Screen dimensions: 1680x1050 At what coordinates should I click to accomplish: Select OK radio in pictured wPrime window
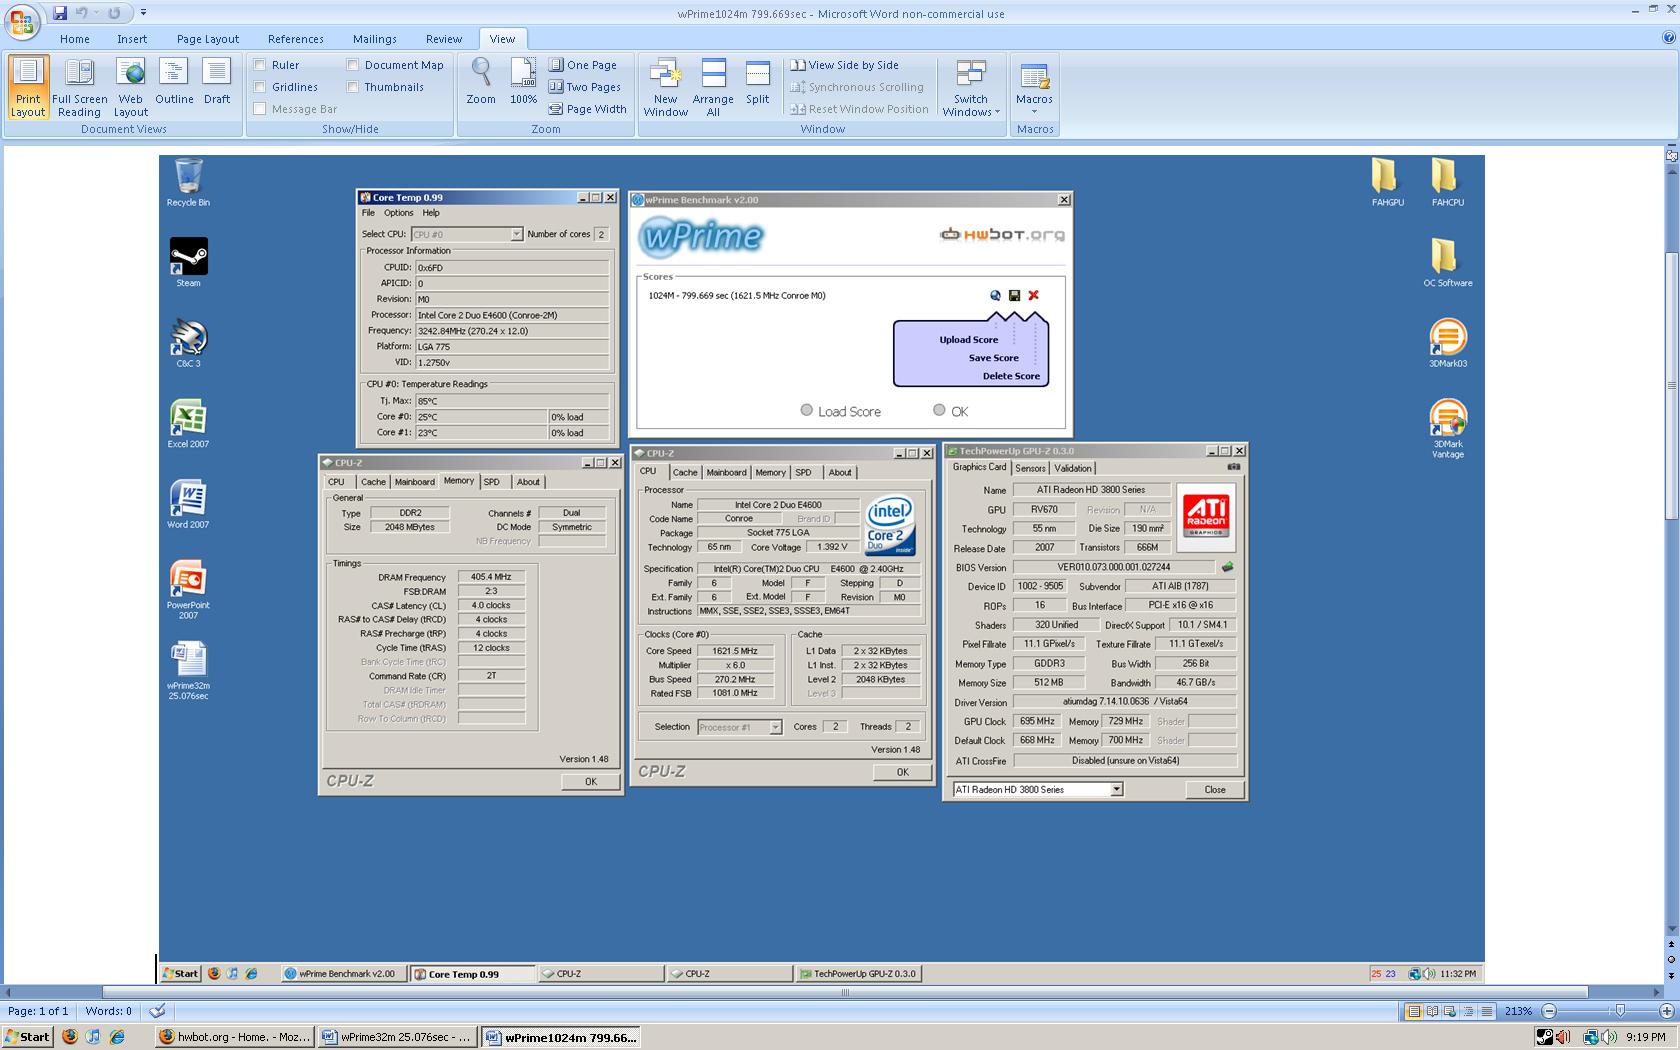tap(939, 410)
